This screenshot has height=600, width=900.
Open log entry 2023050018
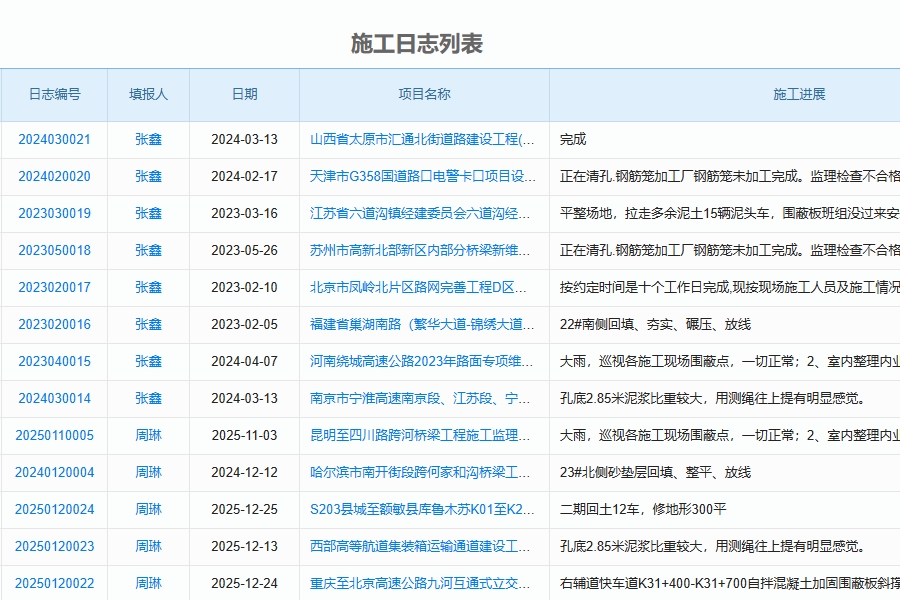(x=51, y=250)
